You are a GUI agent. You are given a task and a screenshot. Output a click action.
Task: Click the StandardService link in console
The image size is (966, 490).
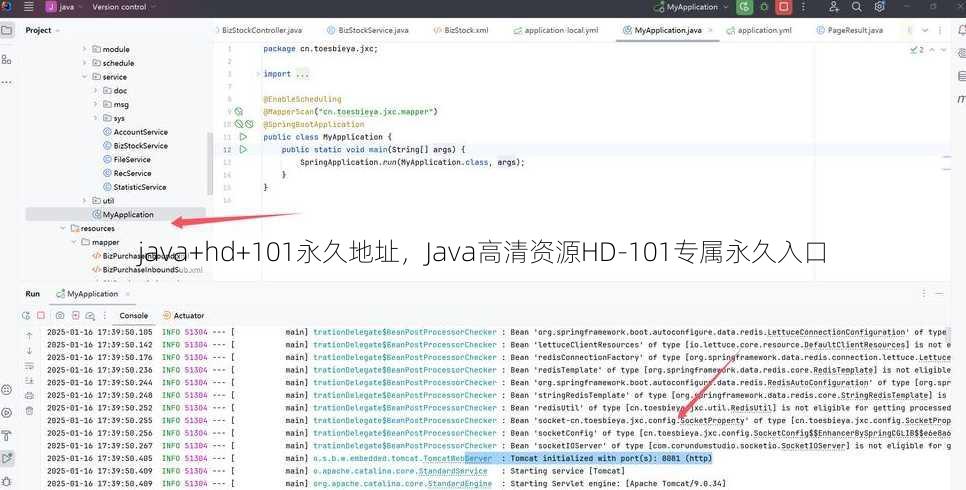(452, 471)
